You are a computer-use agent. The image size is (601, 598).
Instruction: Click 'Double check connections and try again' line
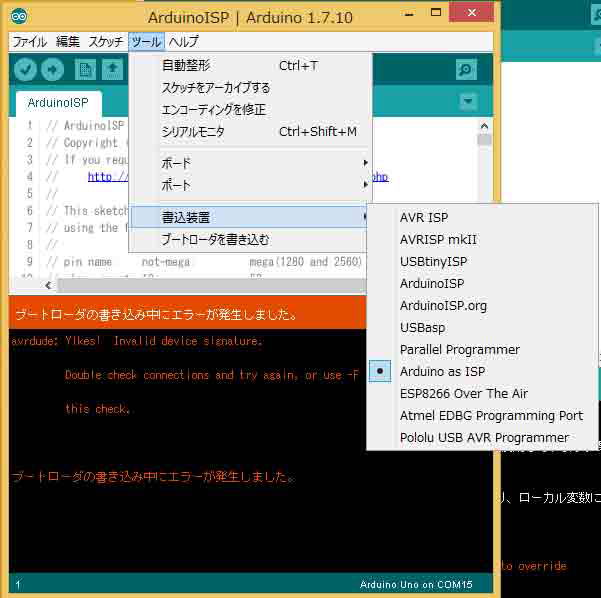pyautogui.click(x=212, y=375)
